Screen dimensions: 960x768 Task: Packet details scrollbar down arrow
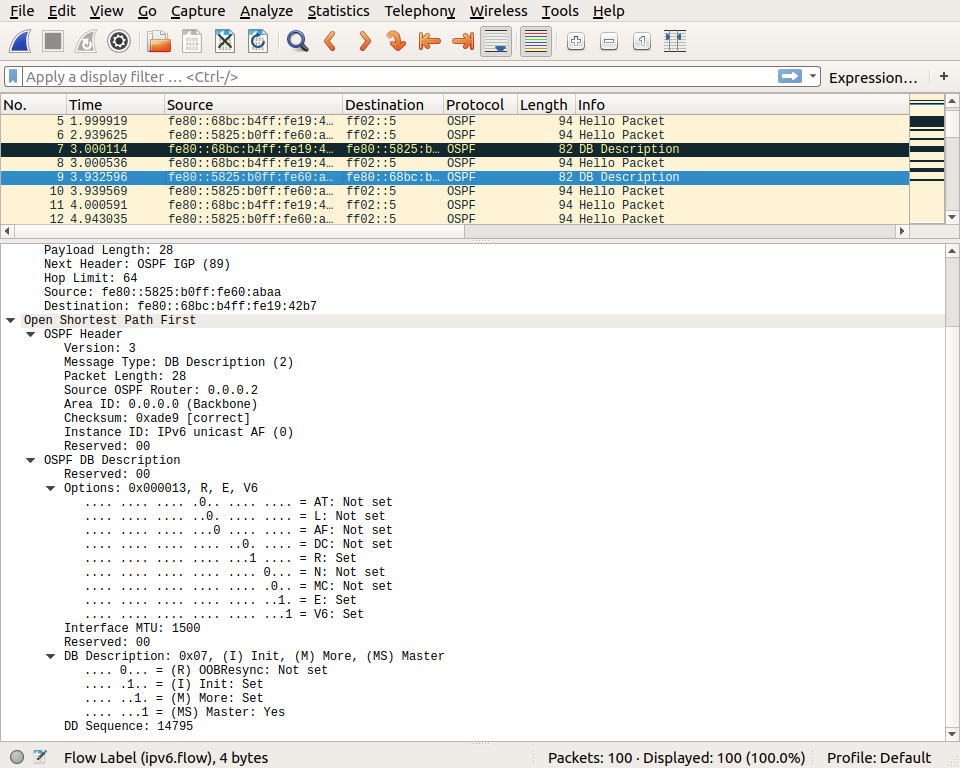(952, 734)
